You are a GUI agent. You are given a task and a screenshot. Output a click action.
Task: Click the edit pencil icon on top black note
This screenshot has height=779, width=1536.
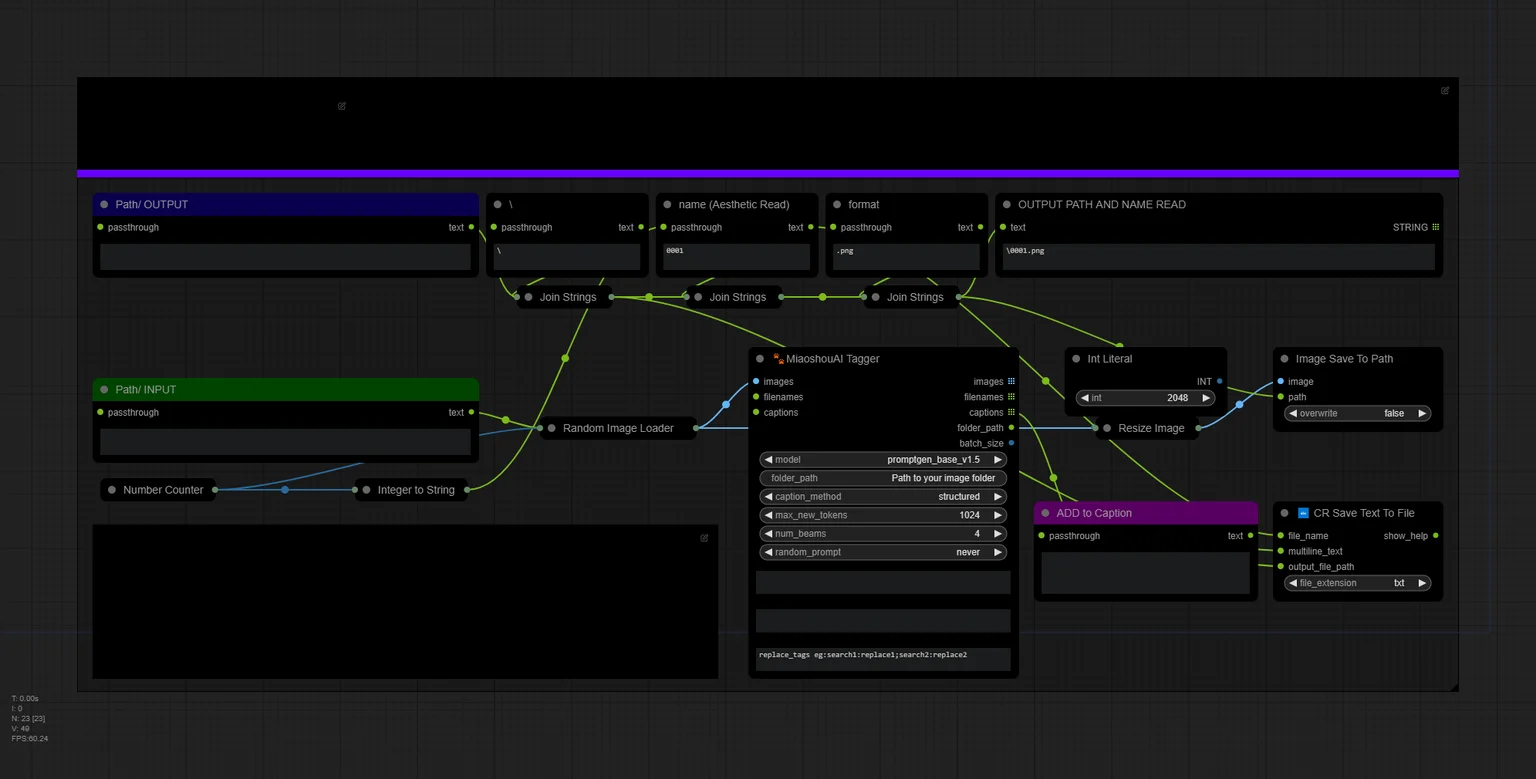tap(342, 106)
